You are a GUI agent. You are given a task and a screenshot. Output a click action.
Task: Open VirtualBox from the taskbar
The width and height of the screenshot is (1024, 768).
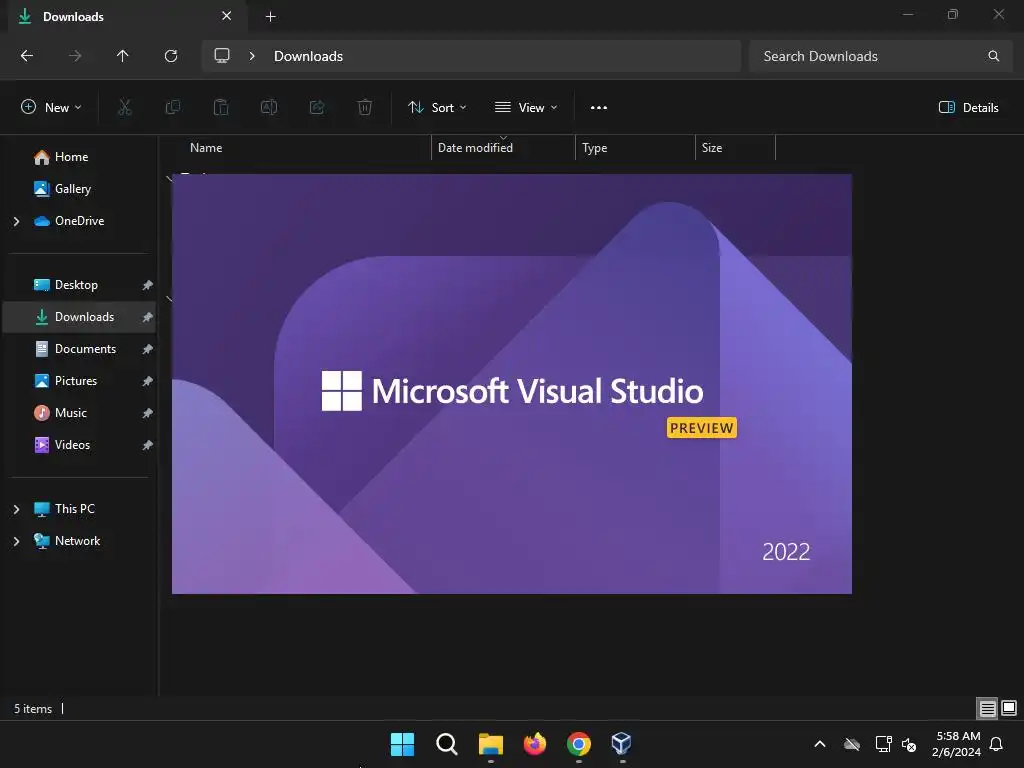[x=621, y=744]
